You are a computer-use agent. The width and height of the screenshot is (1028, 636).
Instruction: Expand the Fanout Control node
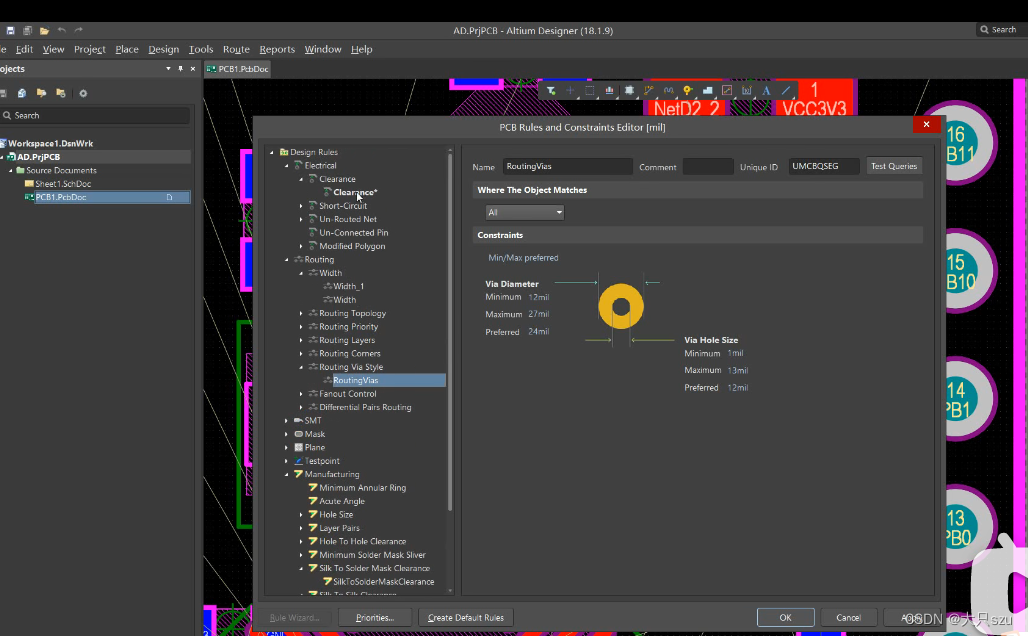tap(301, 394)
